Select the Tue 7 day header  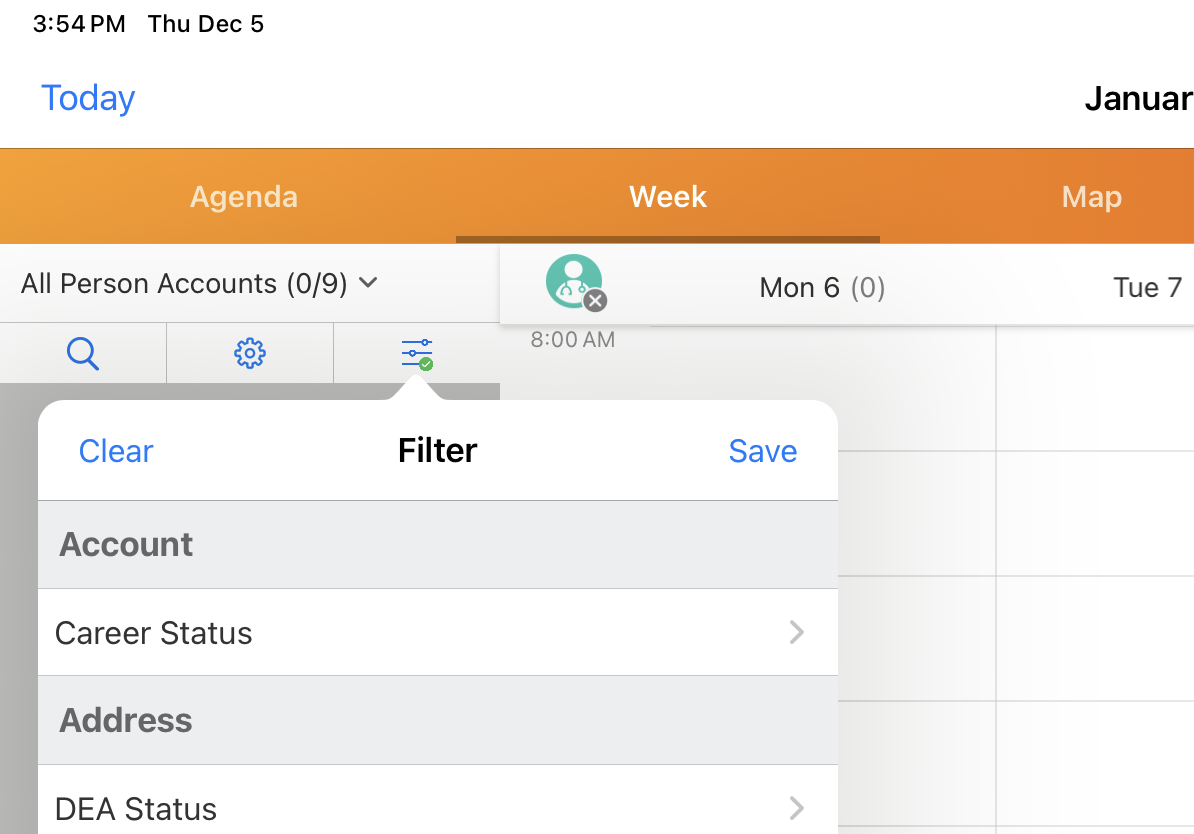pos(1147,288)
